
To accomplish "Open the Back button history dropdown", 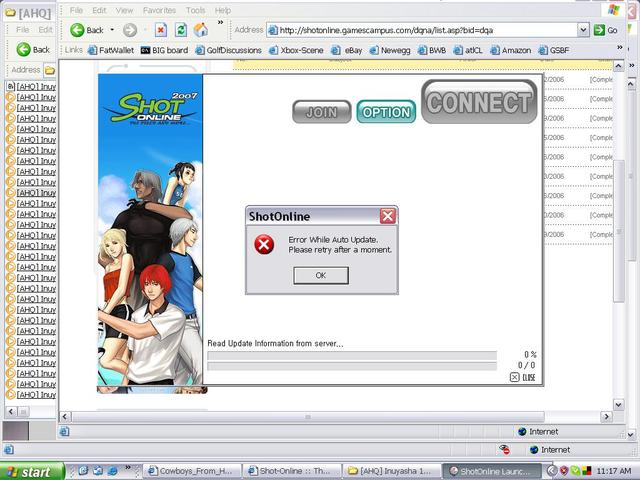I will point(113,30).
